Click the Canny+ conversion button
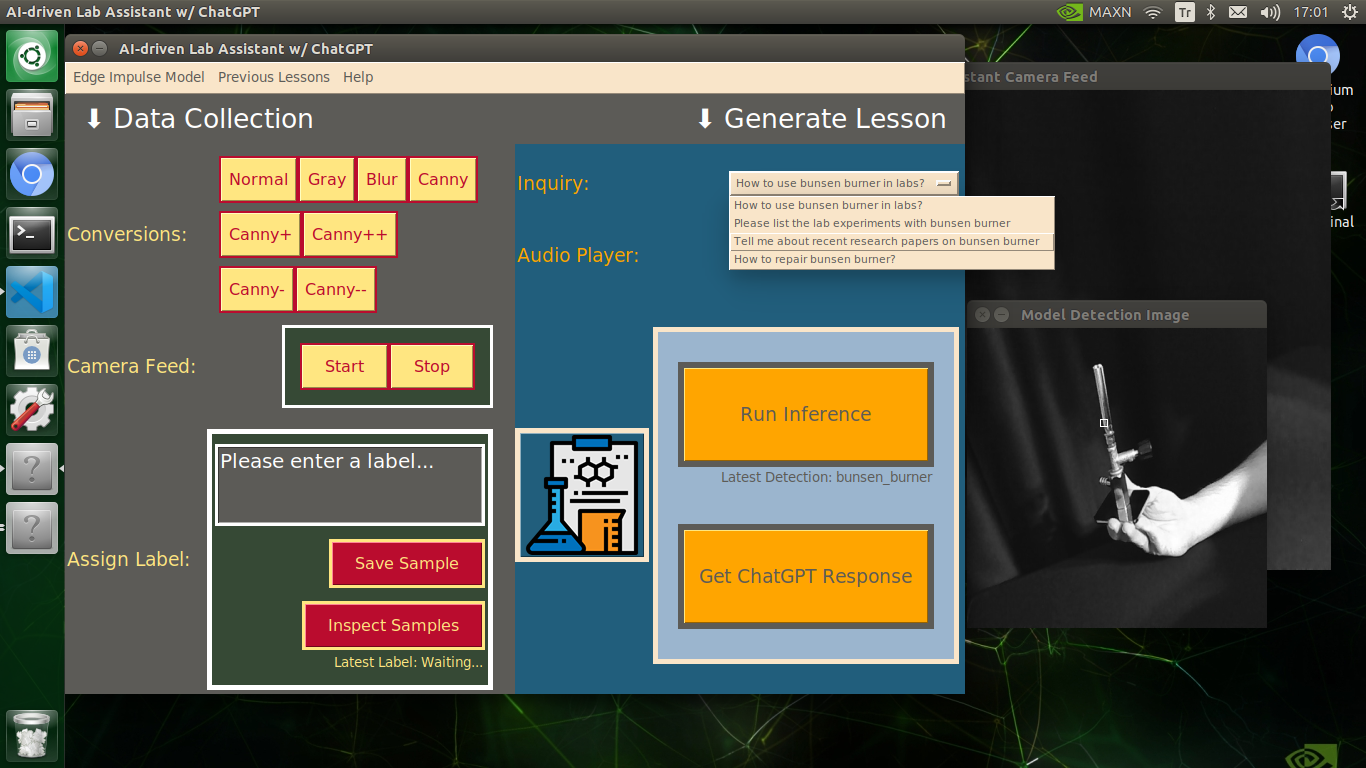The image size is (1366, 768). (x=260, y=234)
